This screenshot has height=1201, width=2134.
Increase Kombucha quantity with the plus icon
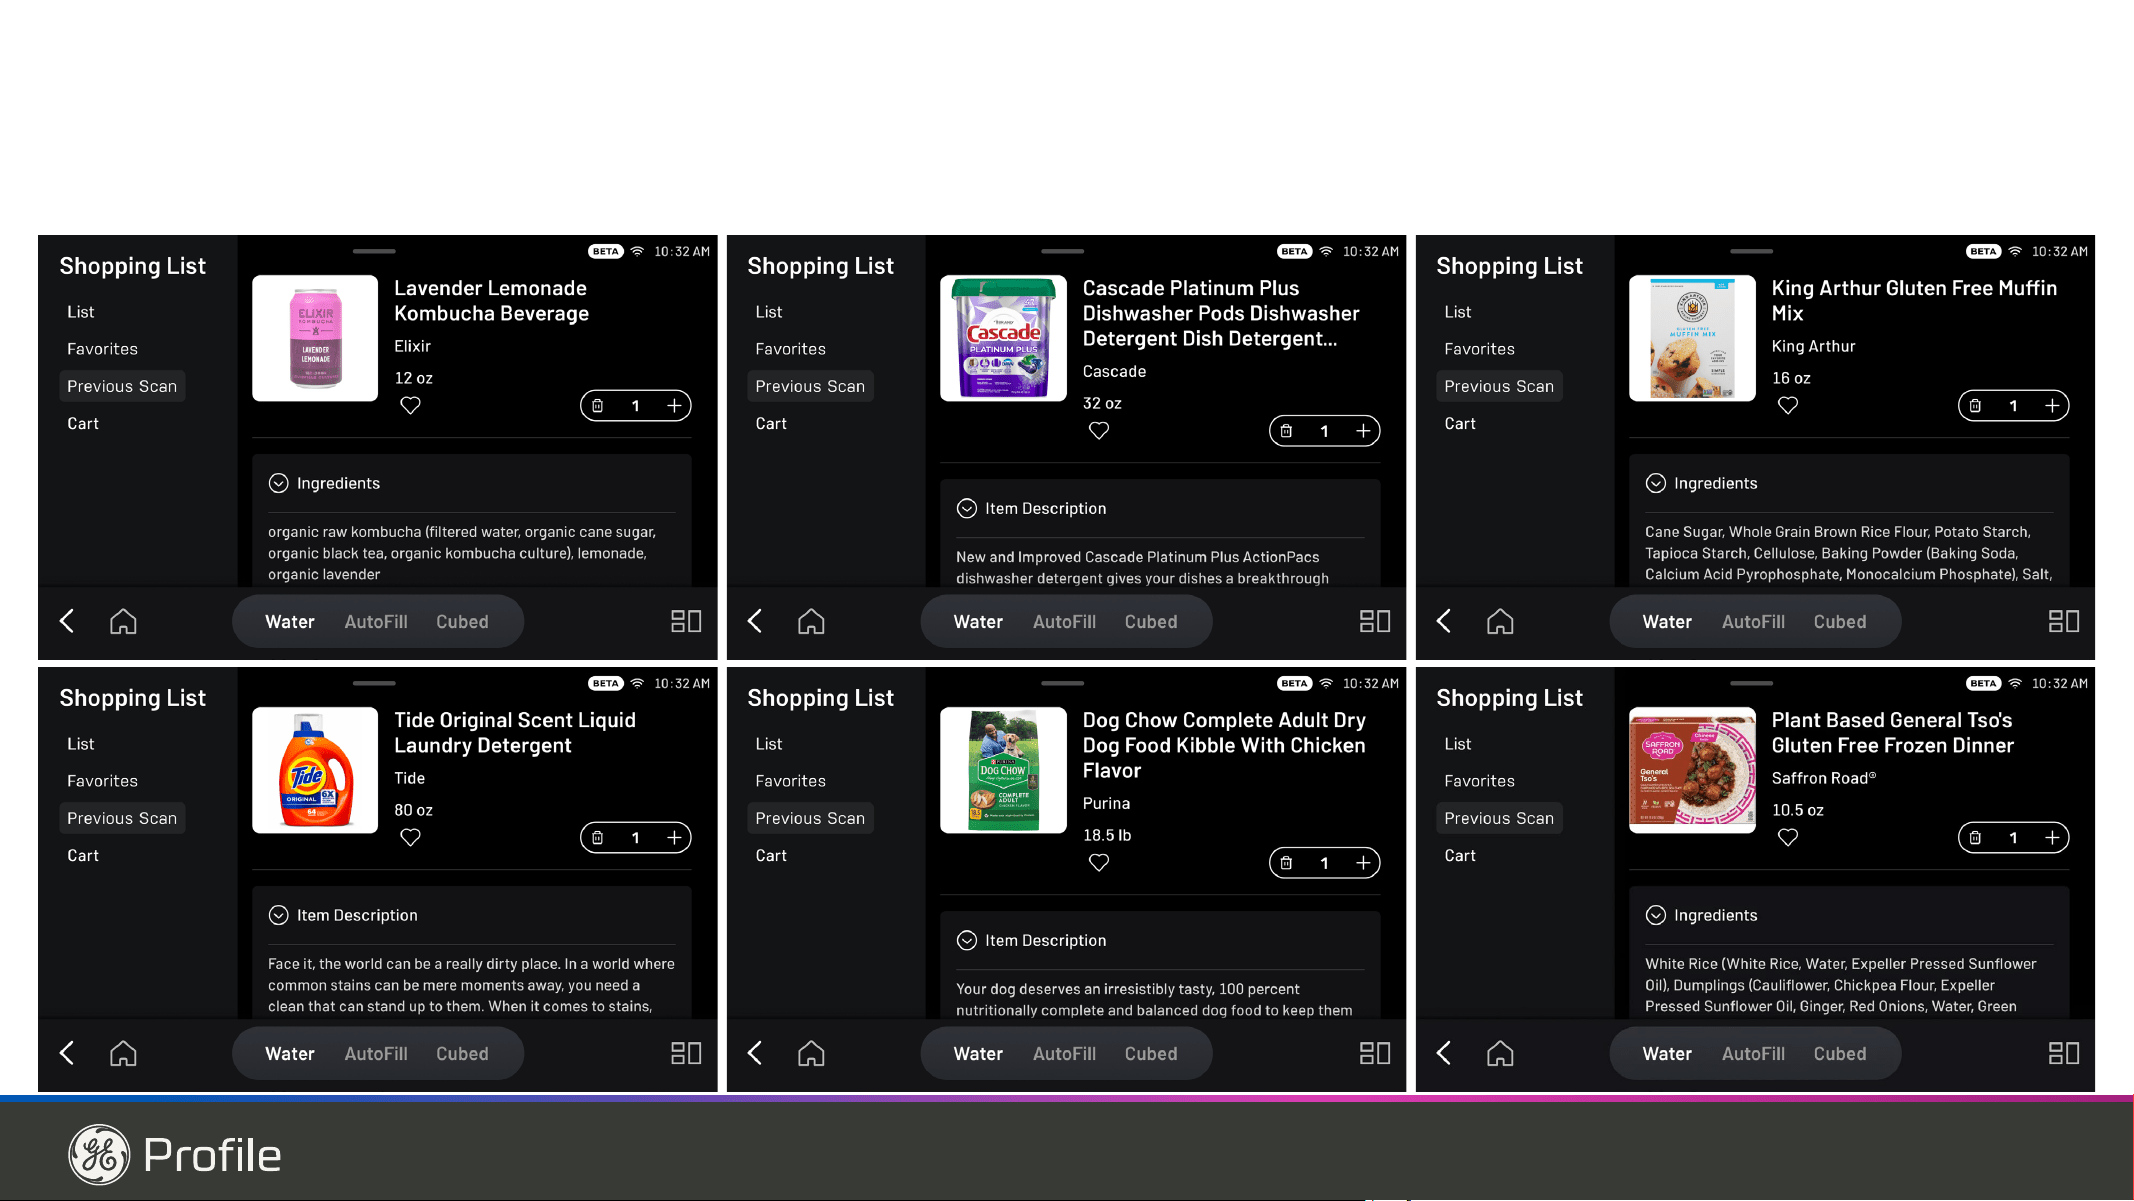coord(674,405)
